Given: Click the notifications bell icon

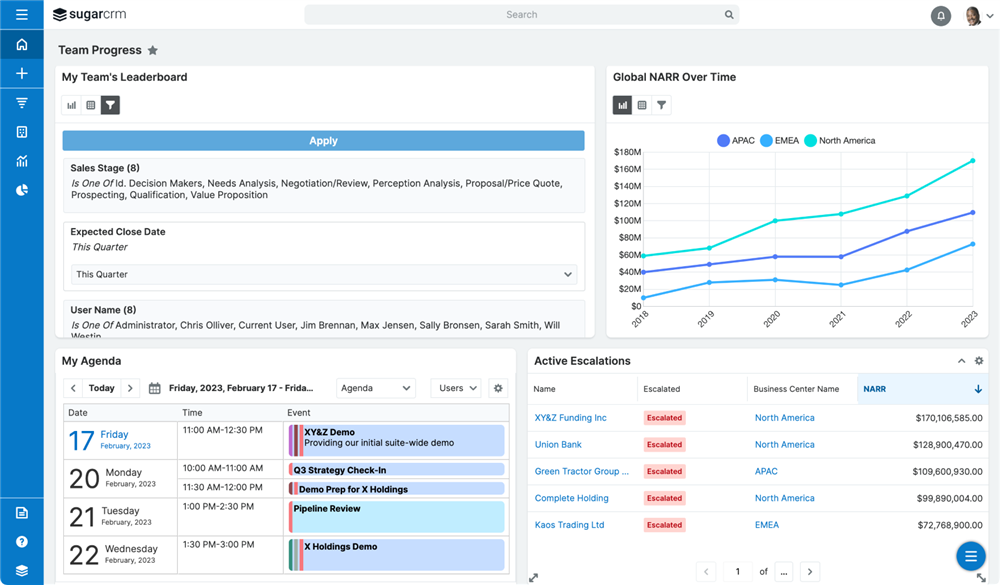Looking at the screenshot, I should click(940, 16).
